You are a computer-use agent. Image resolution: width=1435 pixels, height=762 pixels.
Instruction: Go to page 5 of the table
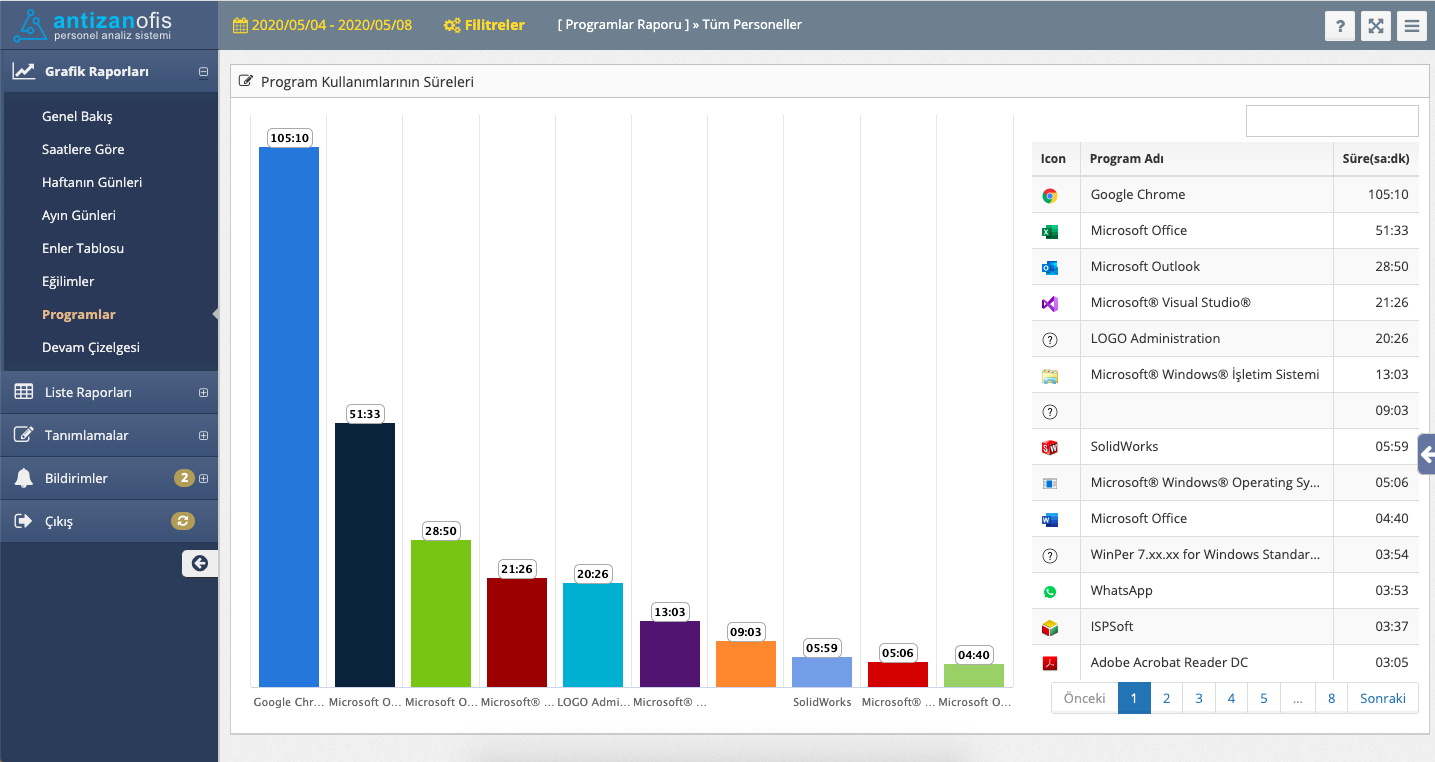pos(1264,698)
